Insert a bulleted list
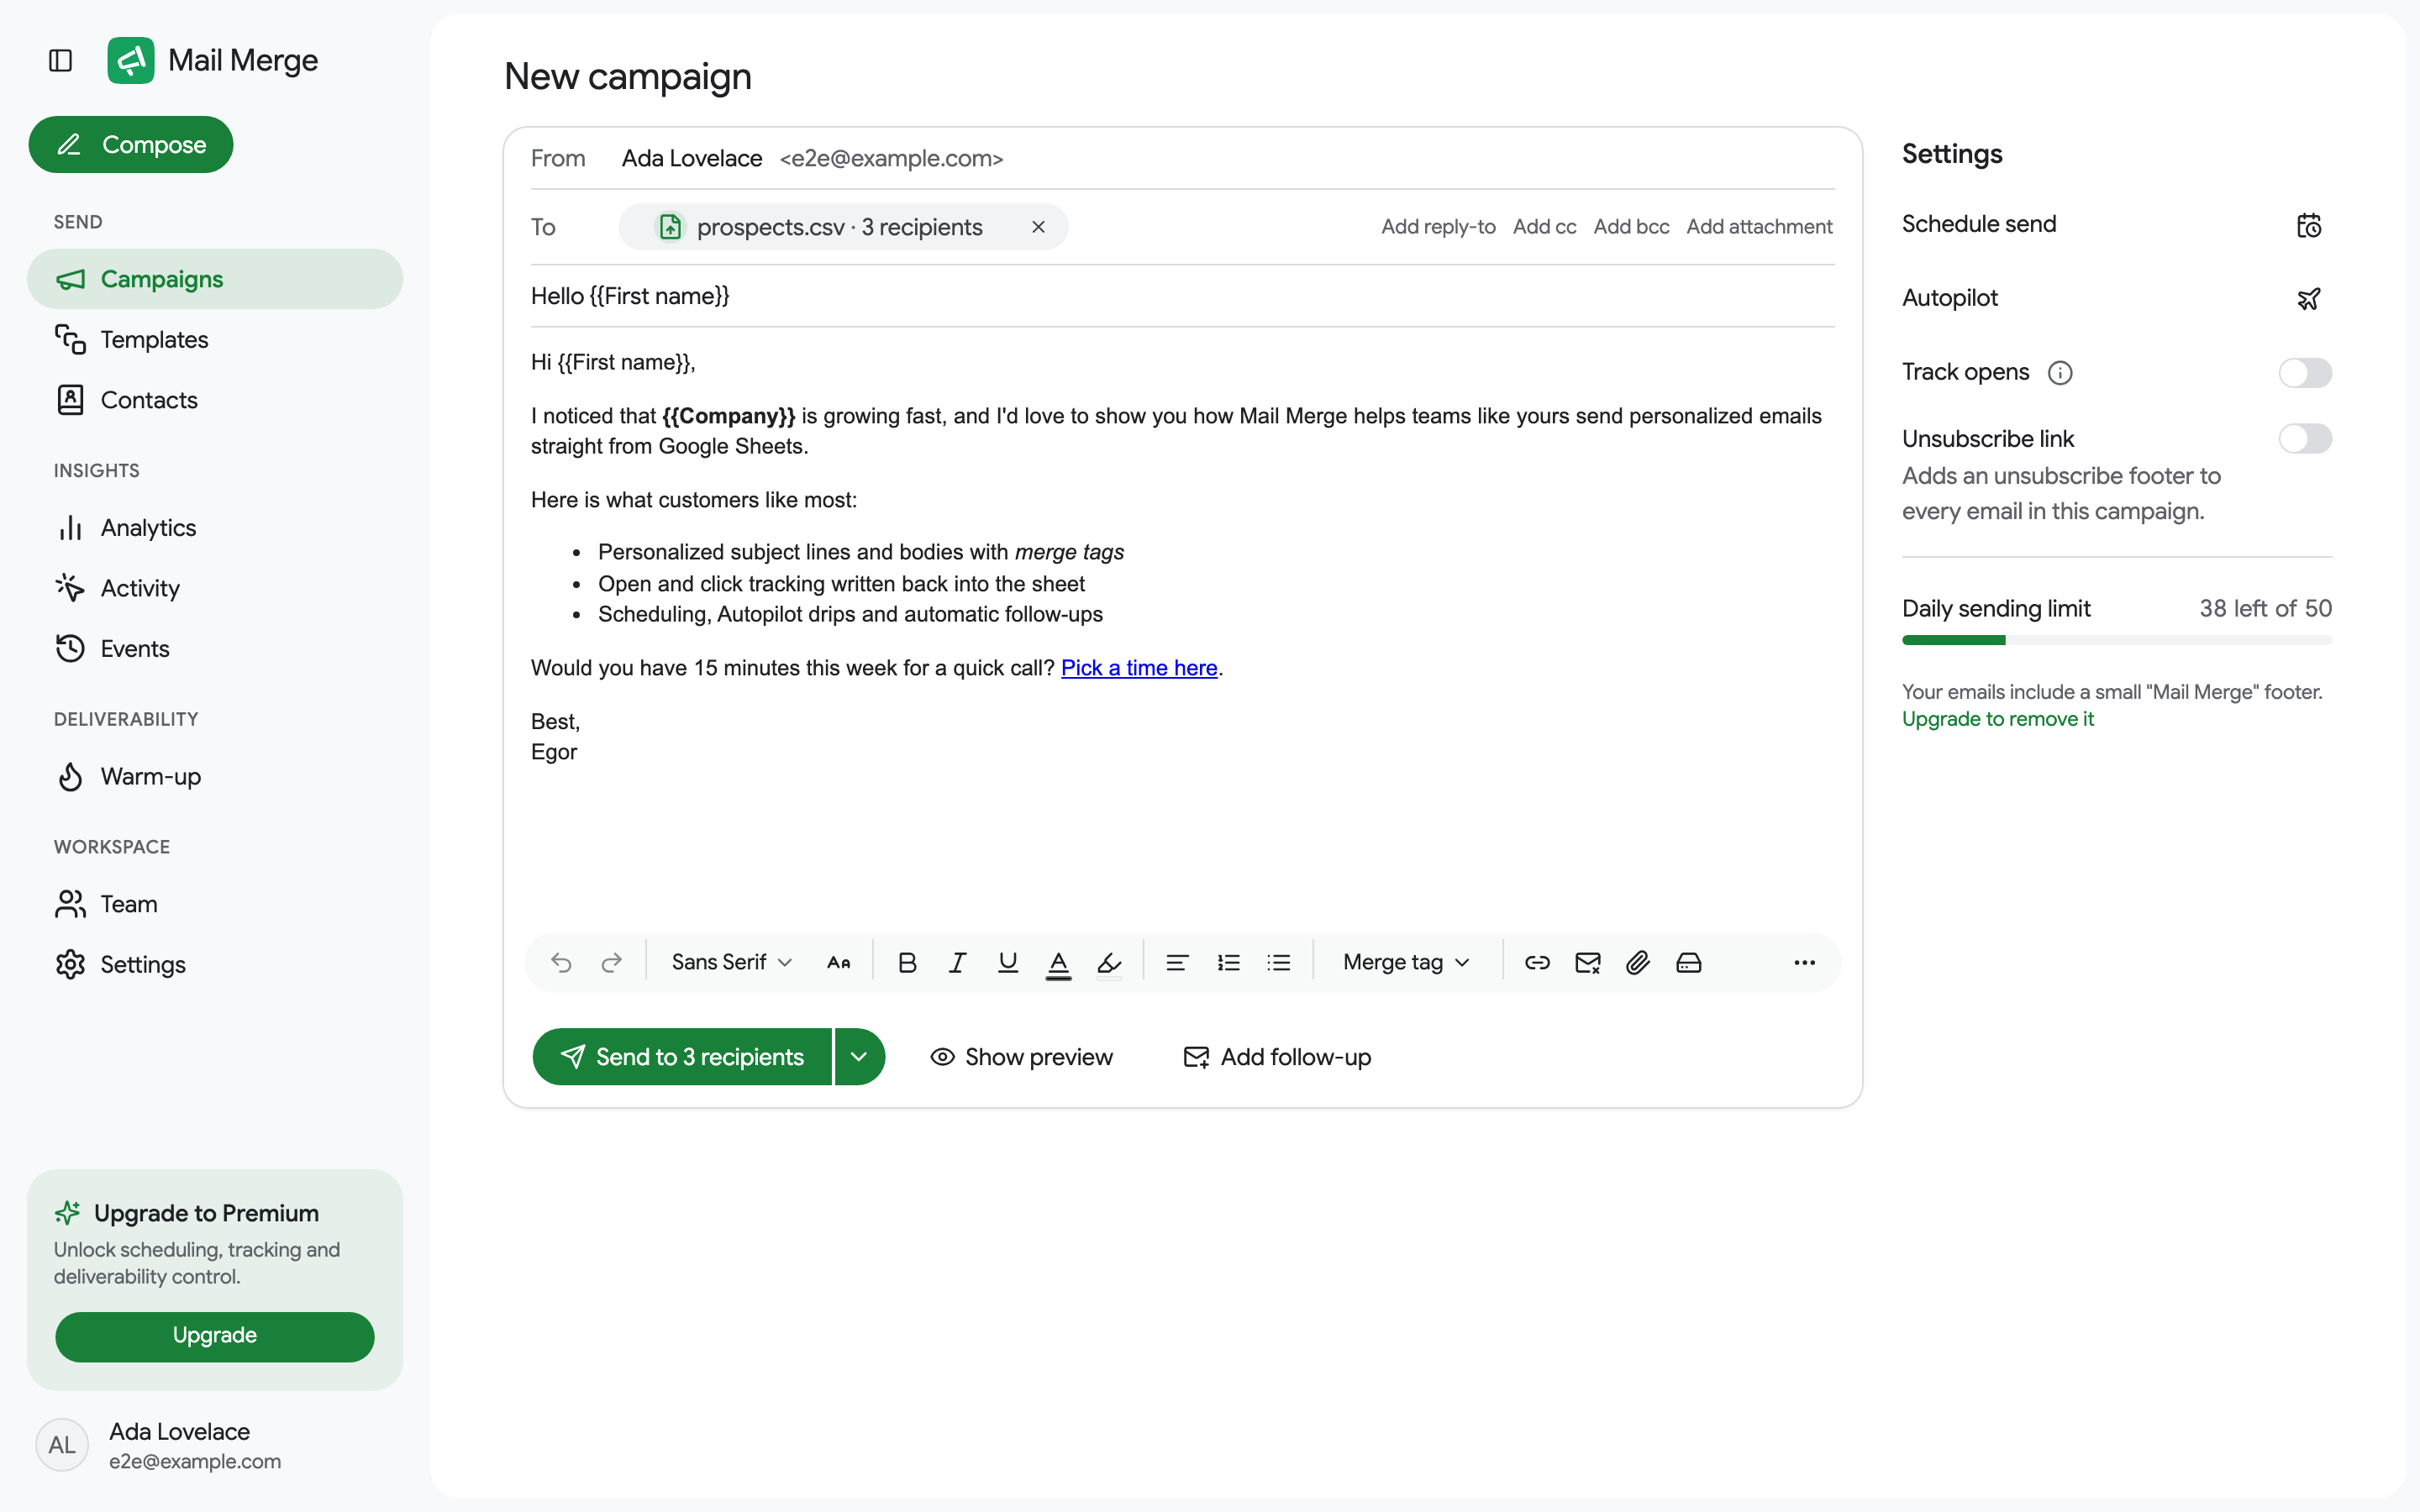Screen dimensions: 2420x1512 [x=1278, y=962]
